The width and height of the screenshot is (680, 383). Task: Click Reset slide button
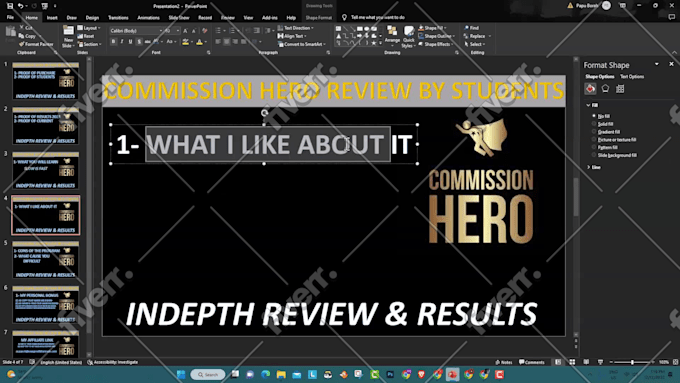tap(86, 36)
